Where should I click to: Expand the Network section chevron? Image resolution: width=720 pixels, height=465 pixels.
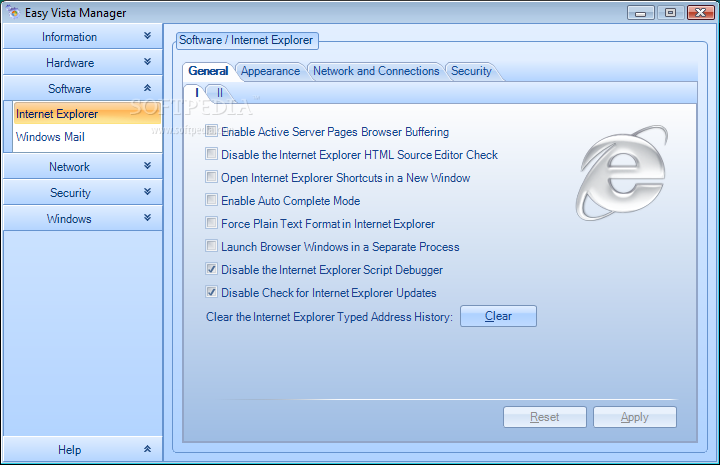tap(147, 166)
